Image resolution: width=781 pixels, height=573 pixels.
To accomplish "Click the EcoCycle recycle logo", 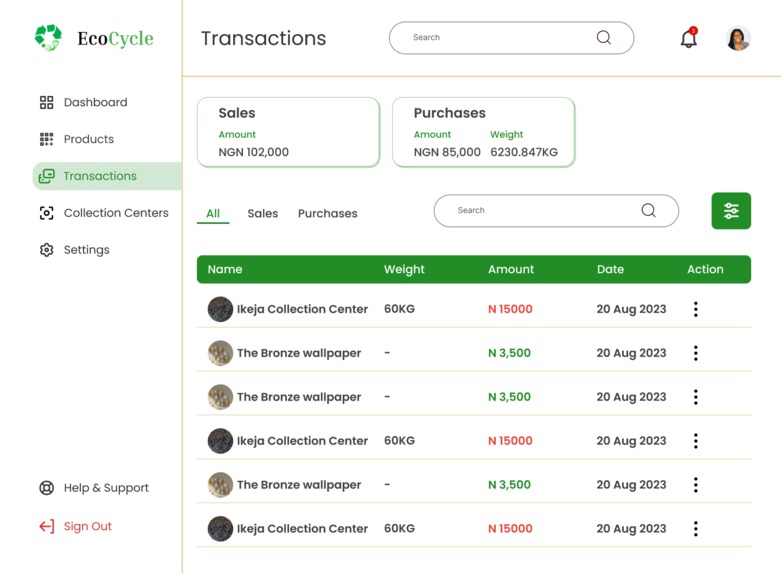I will pyautogui.click(x=48, y=38).
